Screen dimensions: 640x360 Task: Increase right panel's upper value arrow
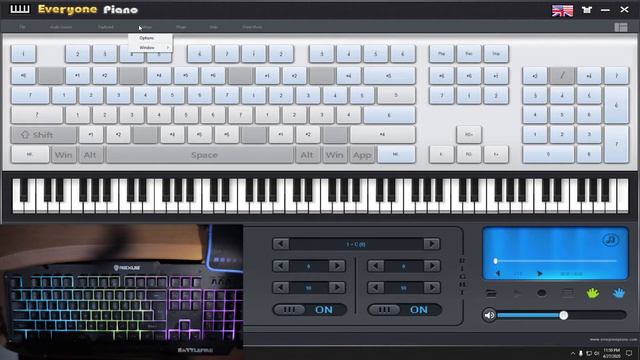tap(432, 266)
